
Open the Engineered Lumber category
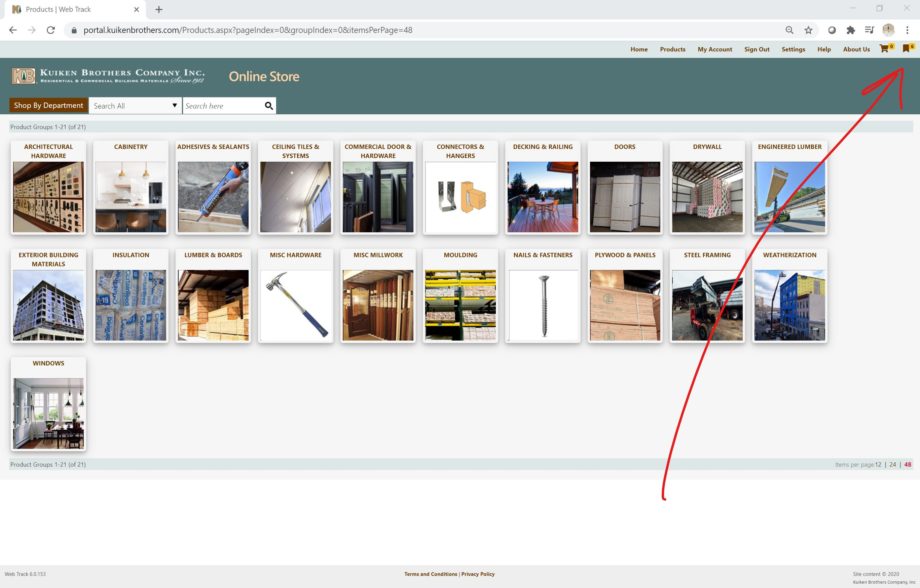[790, 187]
